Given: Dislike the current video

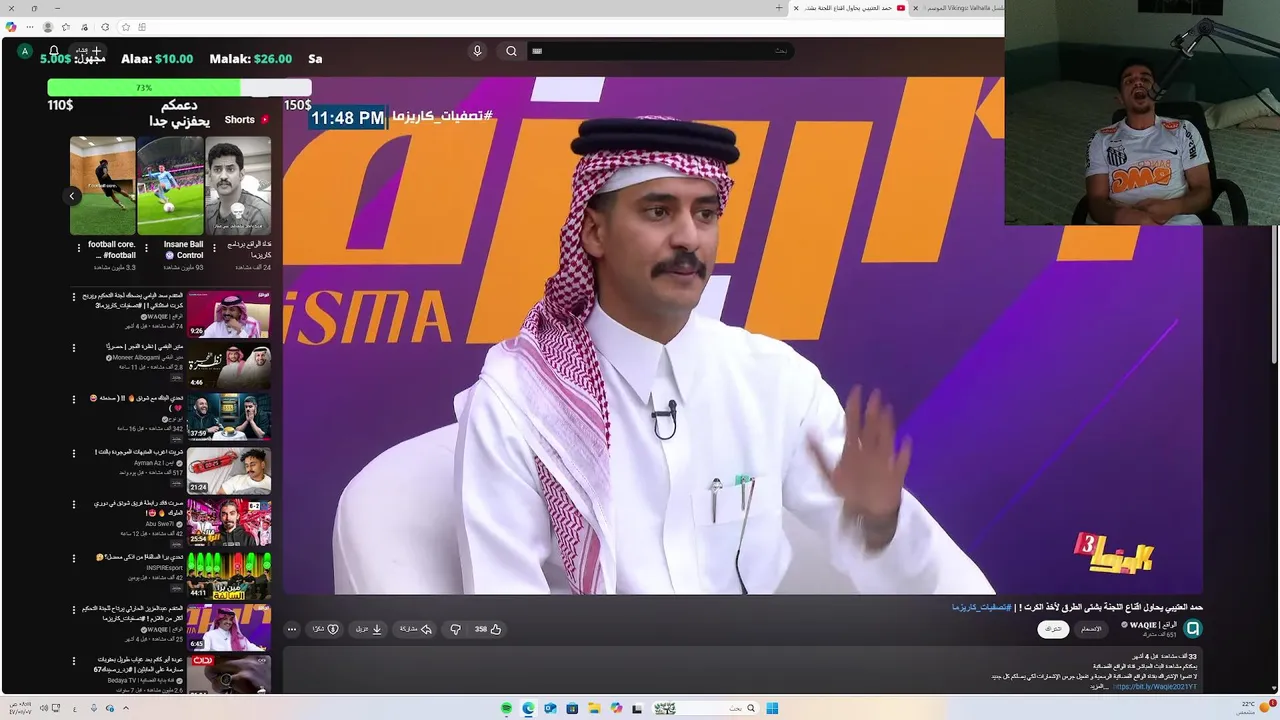Looking at the screenshot, I should pos(455,629).
